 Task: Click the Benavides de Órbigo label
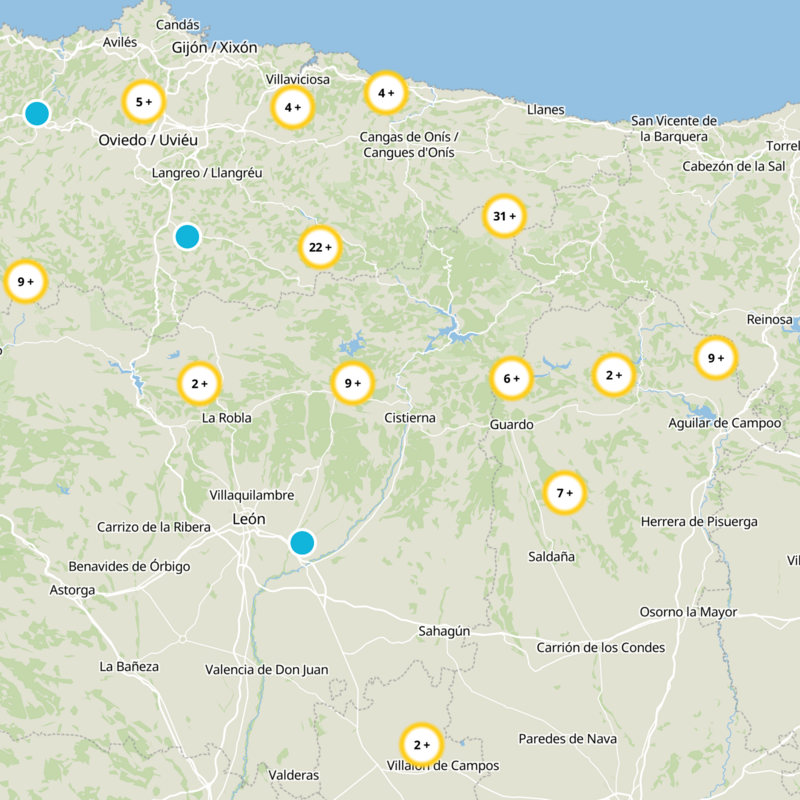pos(130,566)
